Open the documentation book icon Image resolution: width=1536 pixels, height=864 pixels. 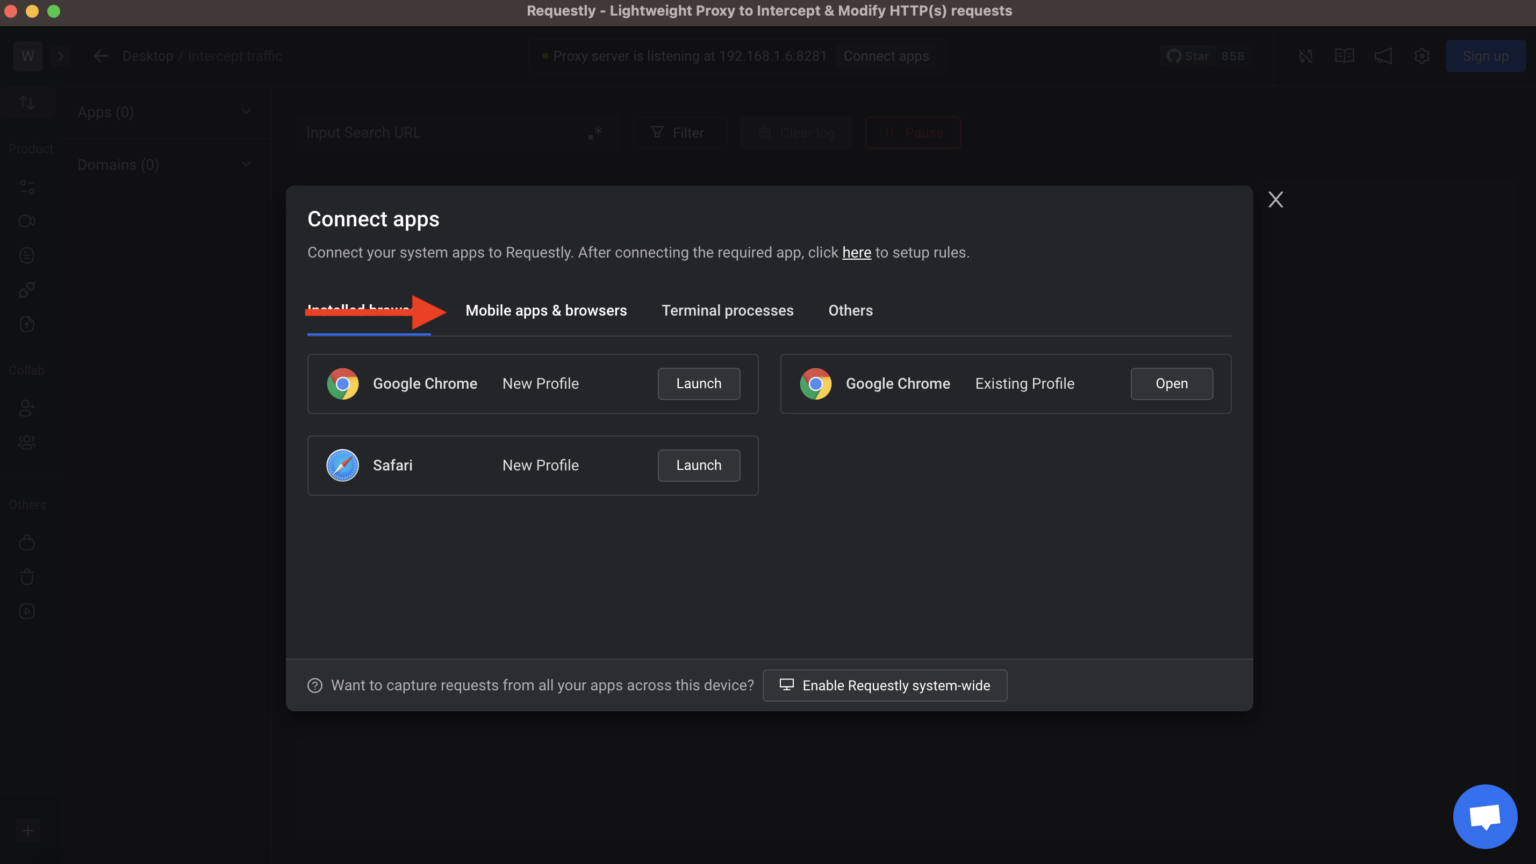1344,56
